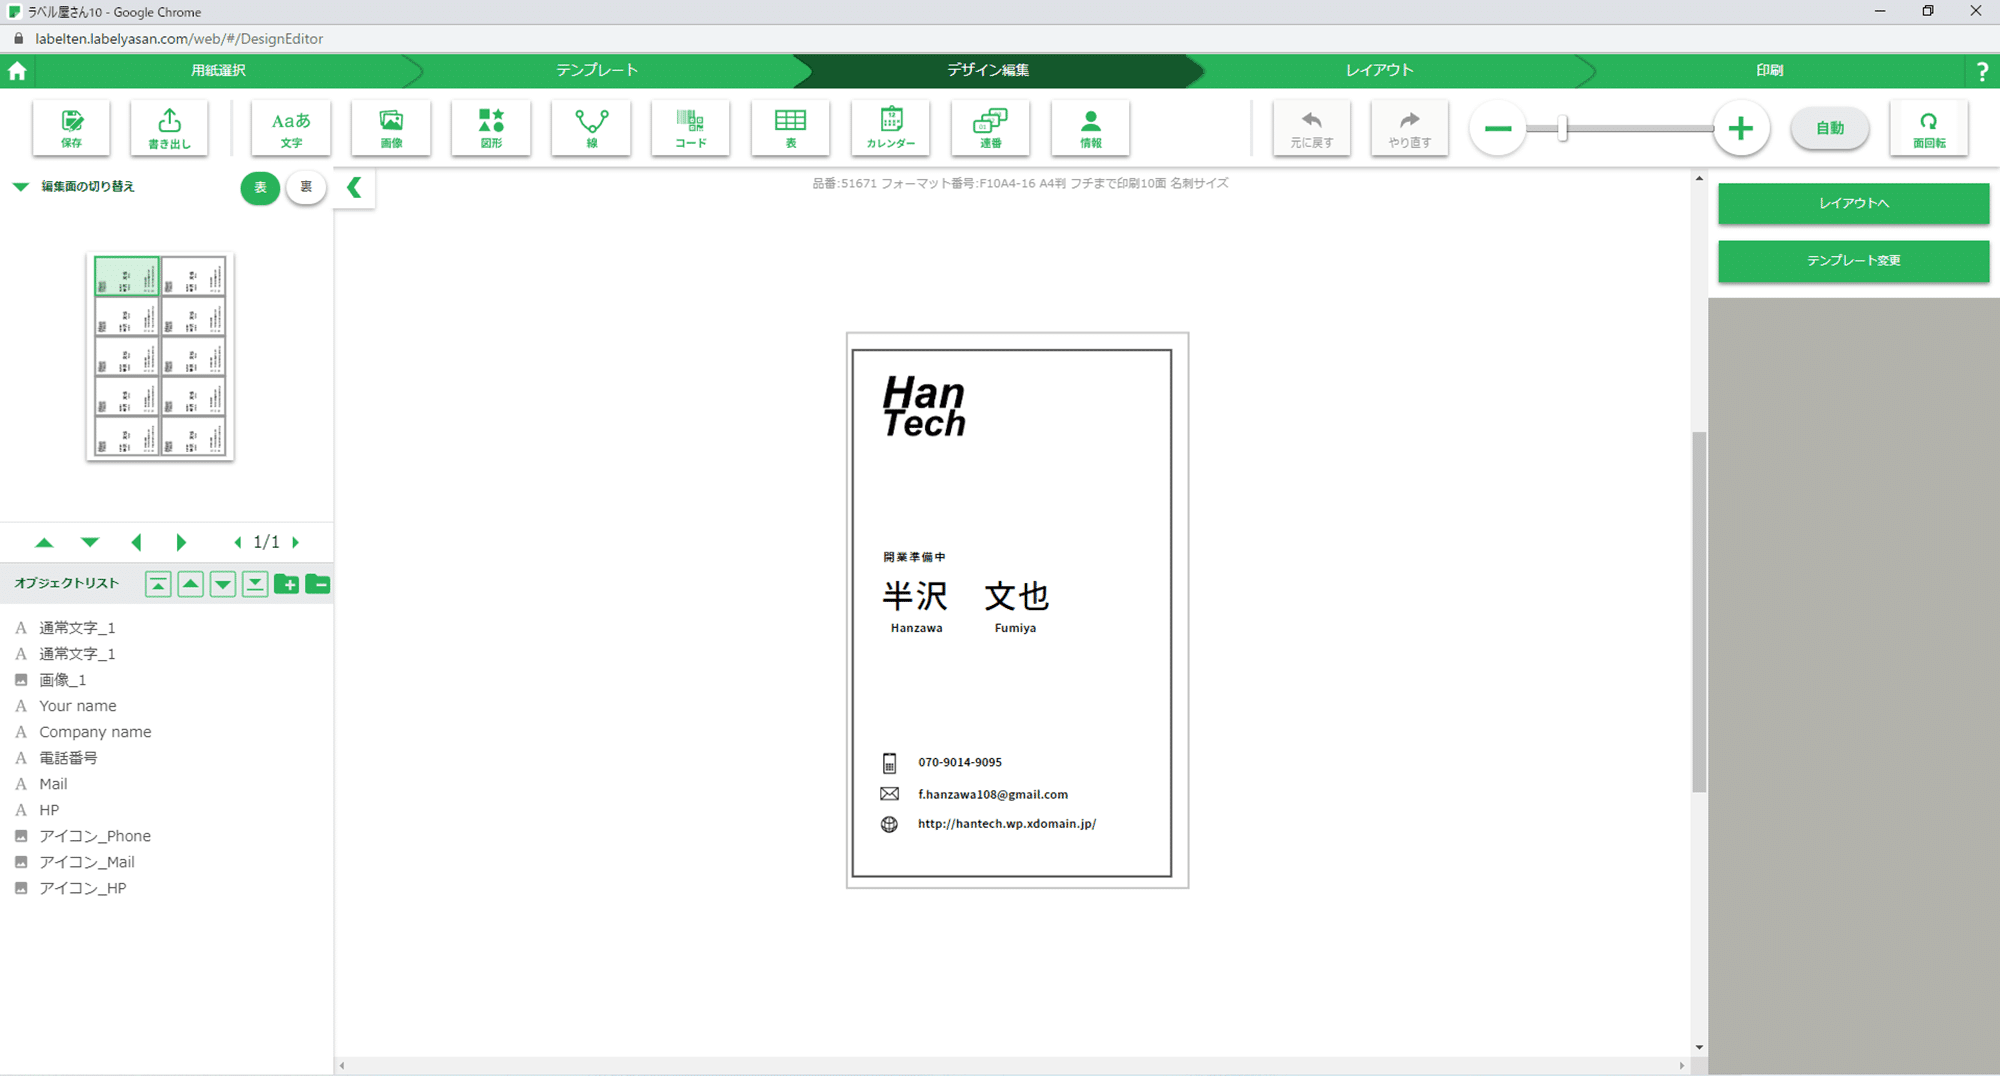
Task: Click the レイアウトへ button
Action: coord(1853,203)
